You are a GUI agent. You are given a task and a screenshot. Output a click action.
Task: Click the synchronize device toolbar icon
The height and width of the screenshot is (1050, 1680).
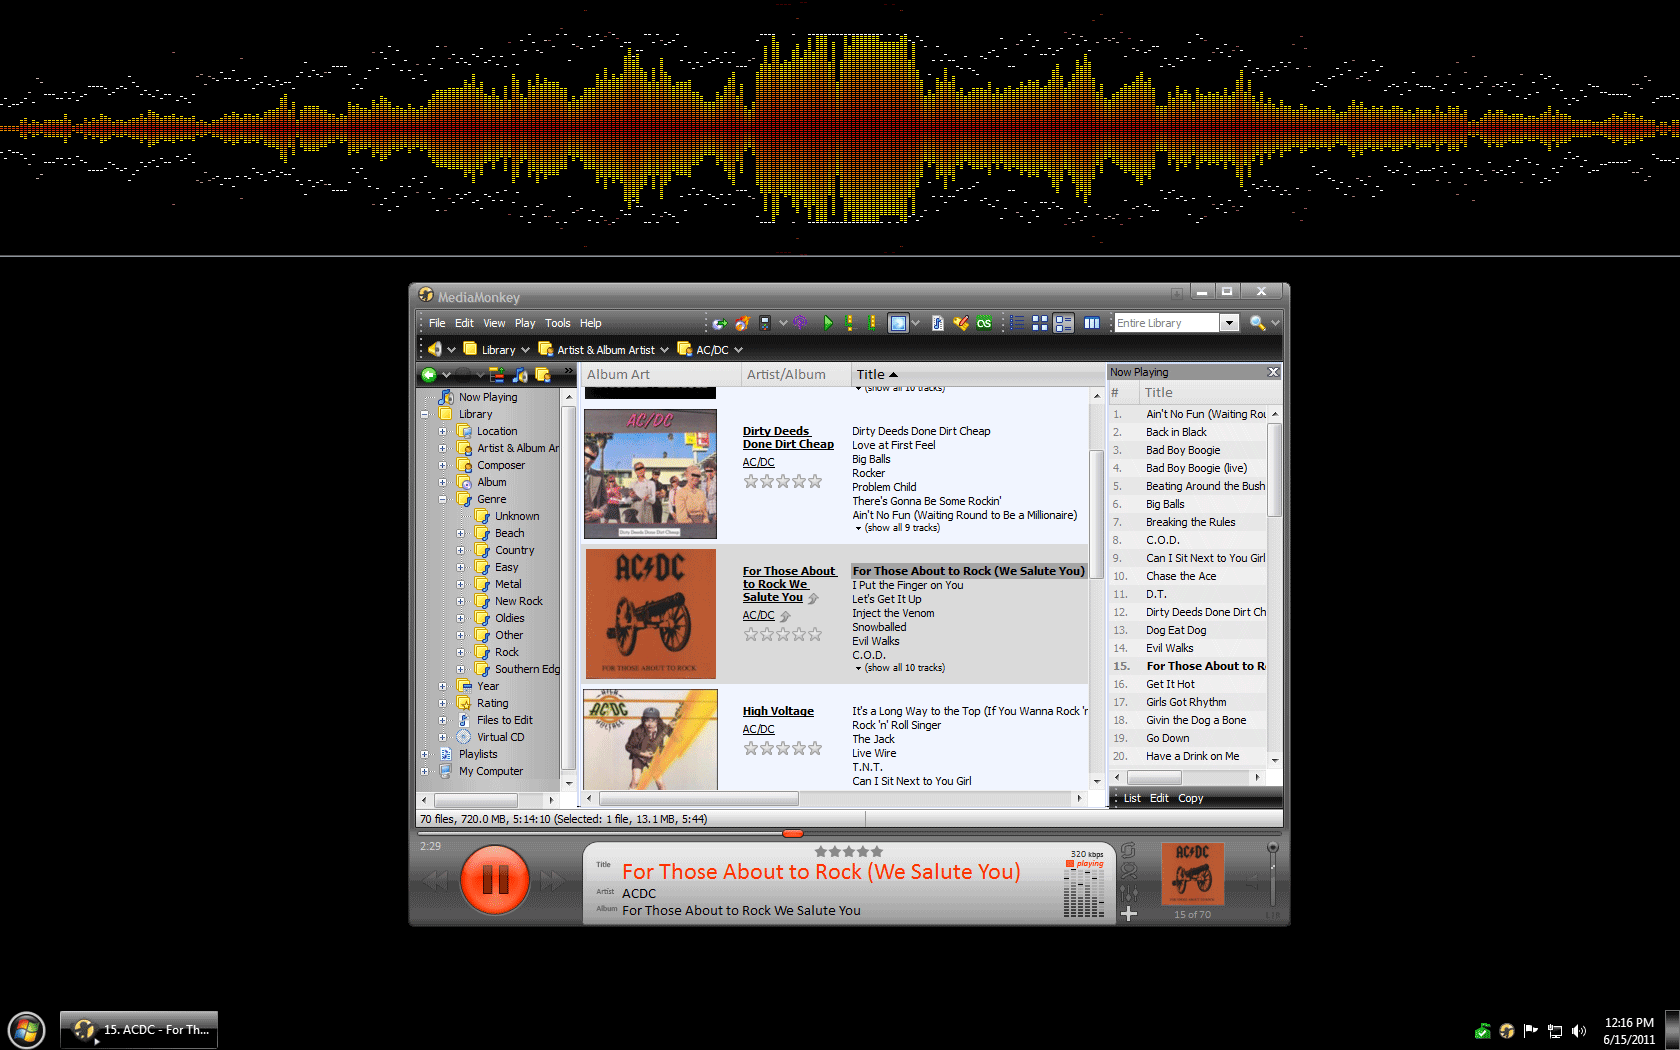coord(719,323)
